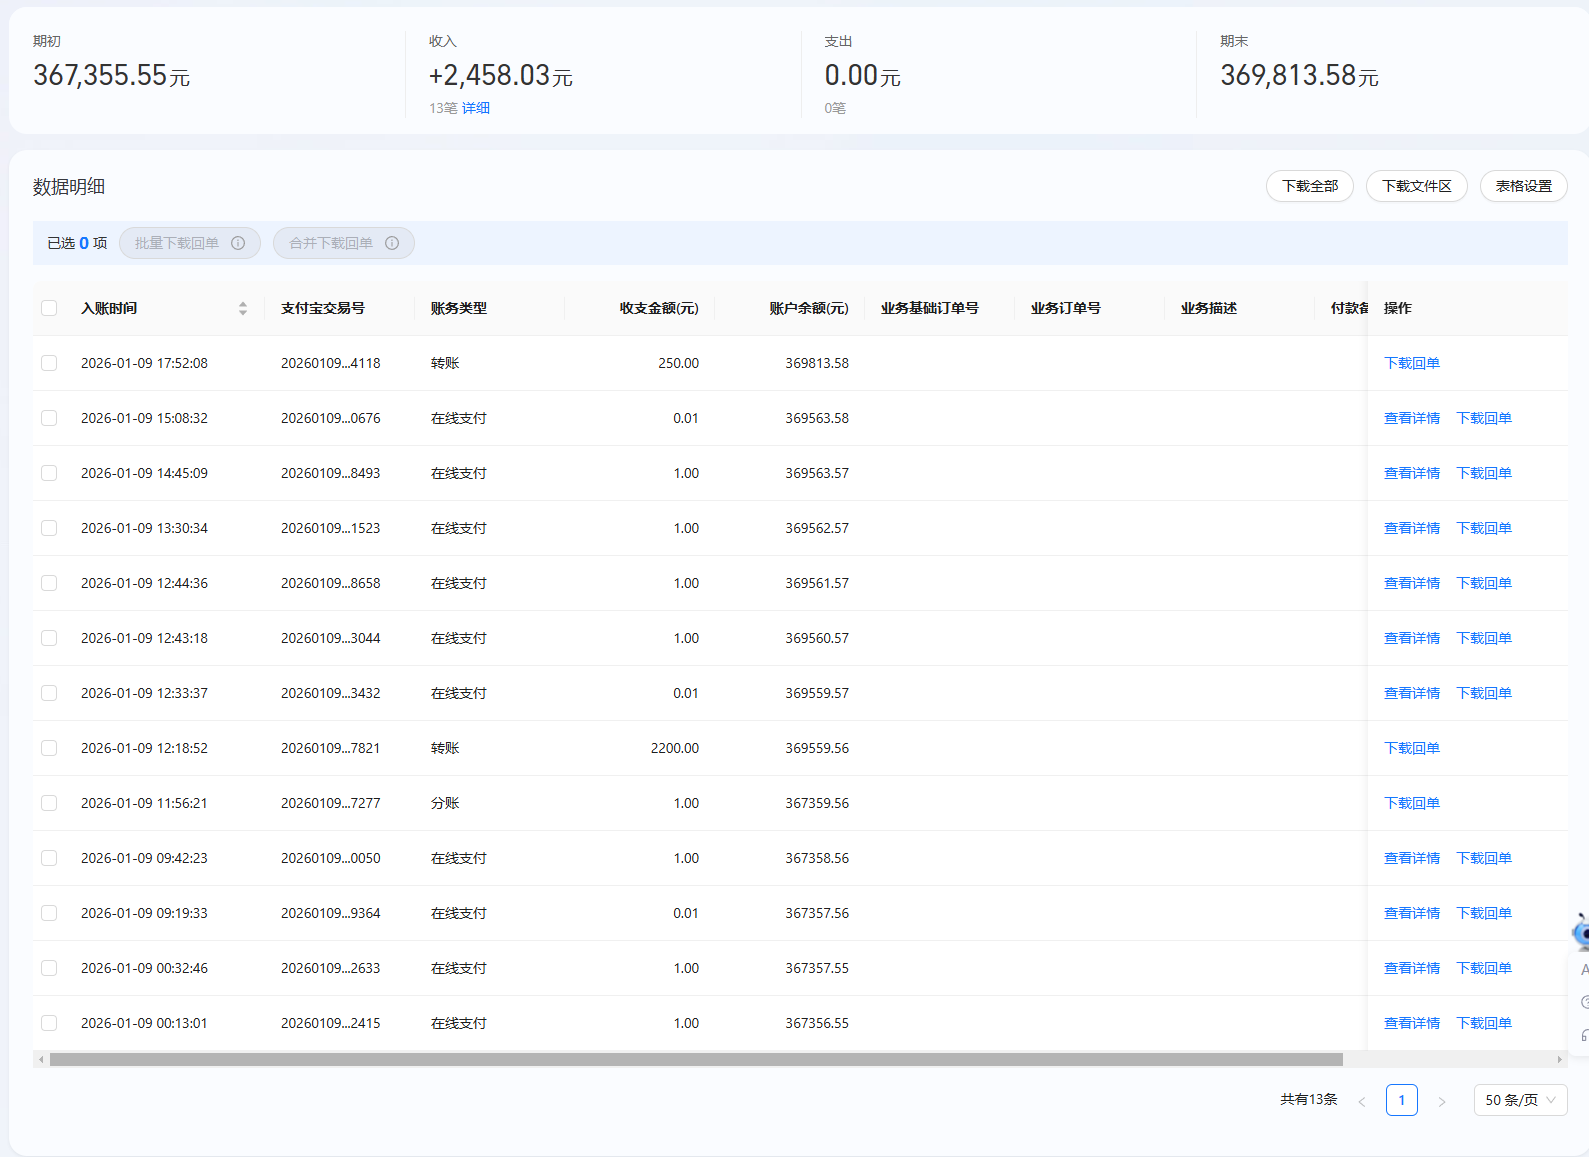Viewport: 1589px width, 1157px height.
Task: Toggle the select-all checkbox in table header
Action: (49, 308)
